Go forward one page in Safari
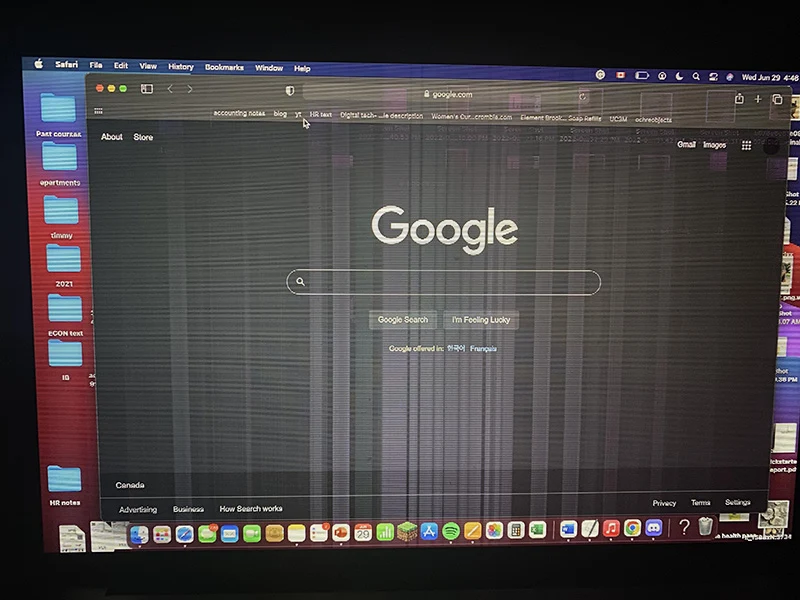800x600 pixels. coord(190,89)
